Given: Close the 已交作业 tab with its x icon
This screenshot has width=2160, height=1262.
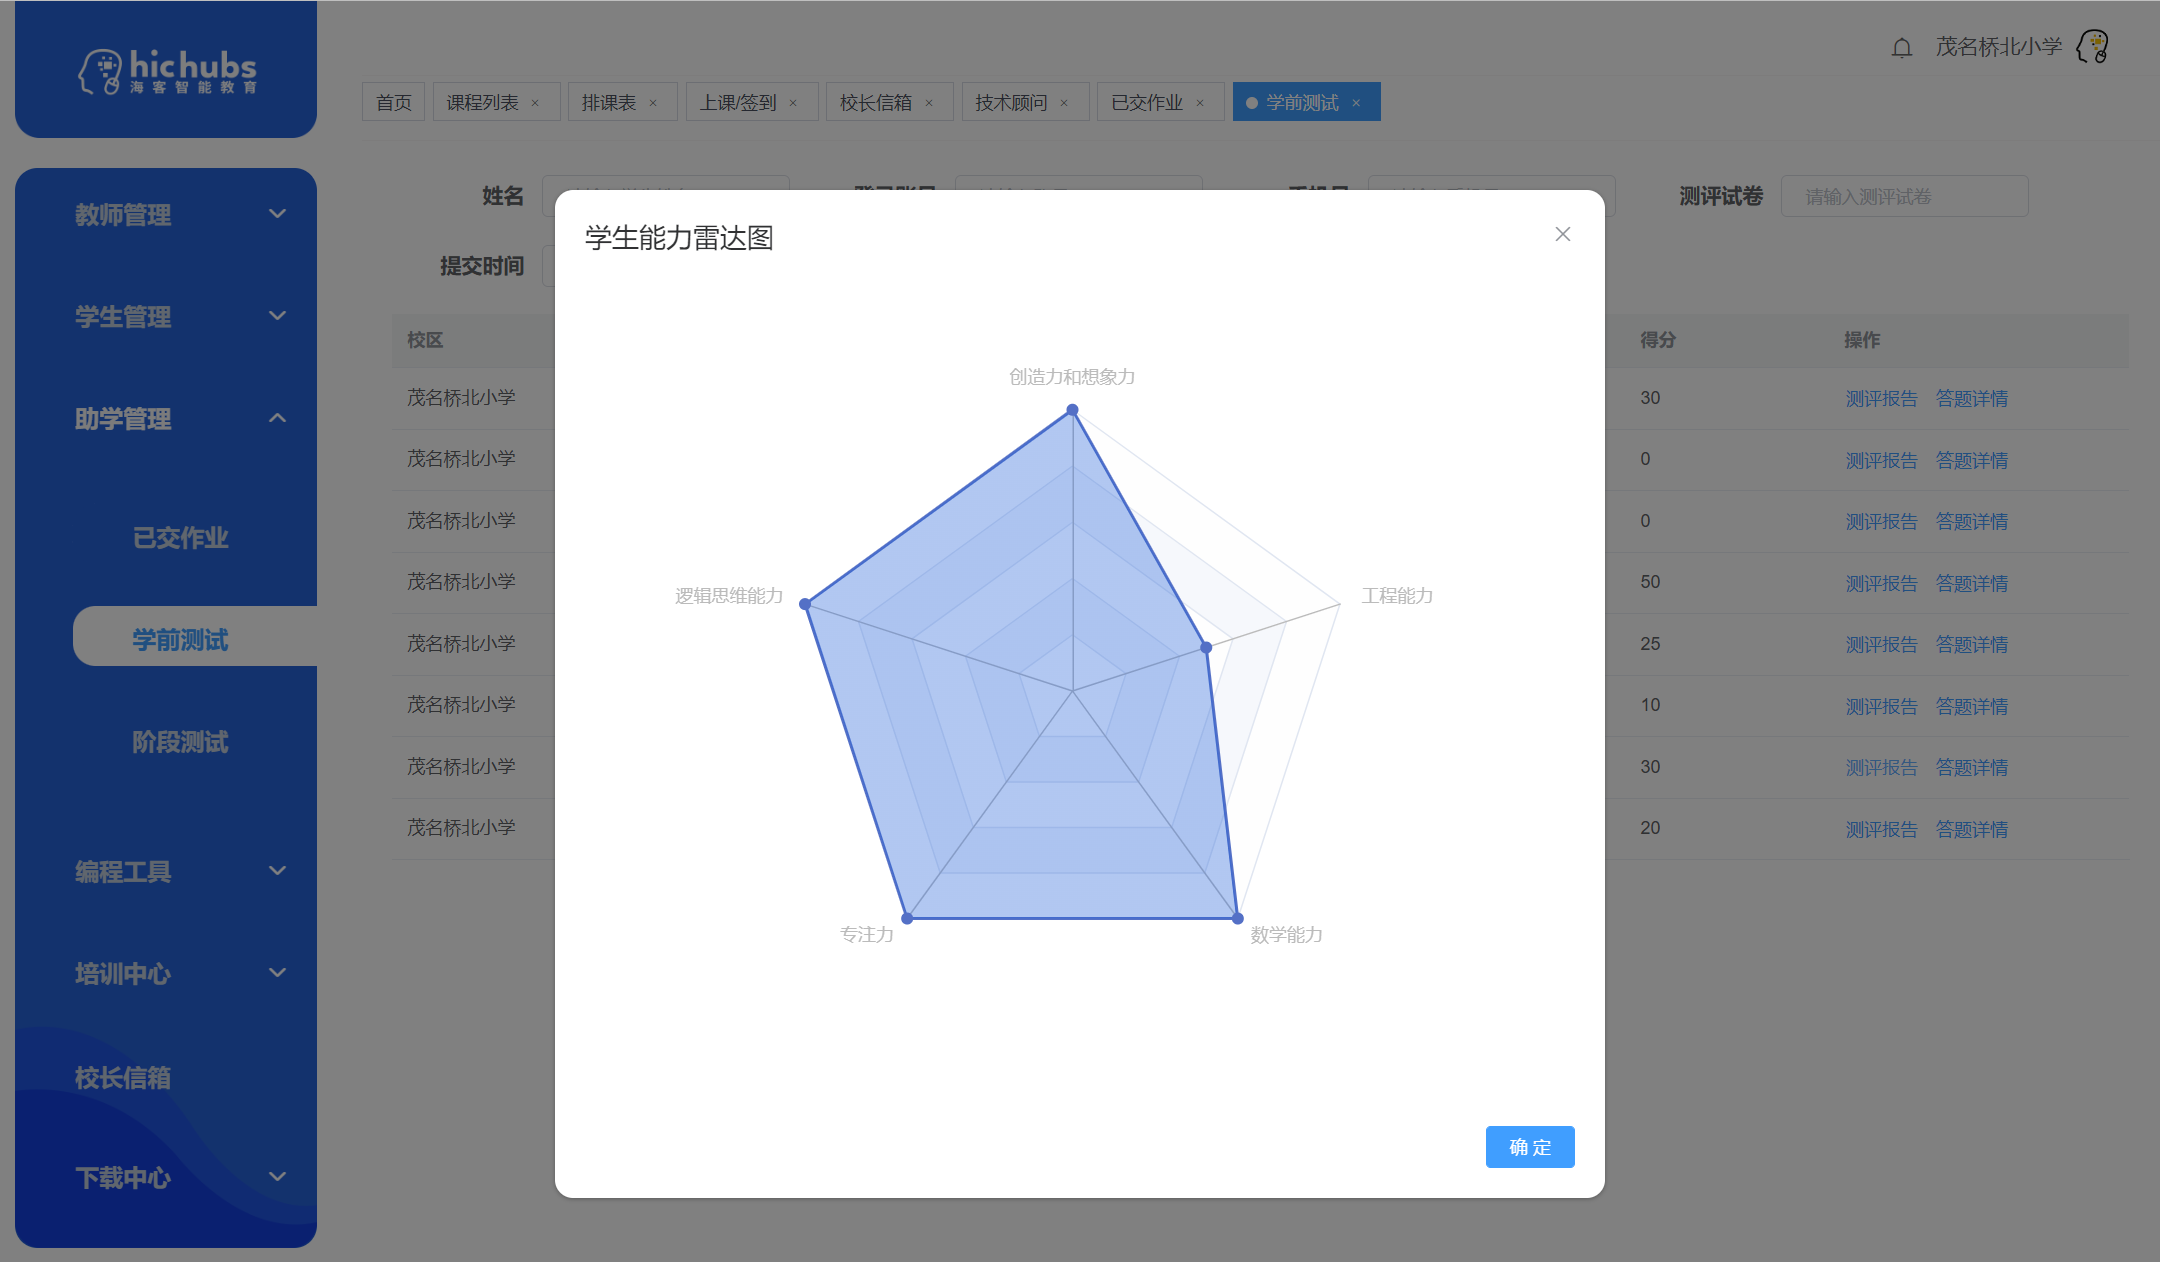Looking at the screenshot, I should [x=1199, y=101].
